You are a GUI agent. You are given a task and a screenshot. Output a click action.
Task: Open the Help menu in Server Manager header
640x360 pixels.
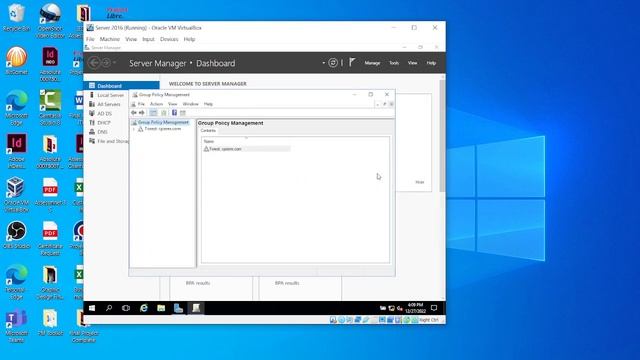(x=431, y=63)
